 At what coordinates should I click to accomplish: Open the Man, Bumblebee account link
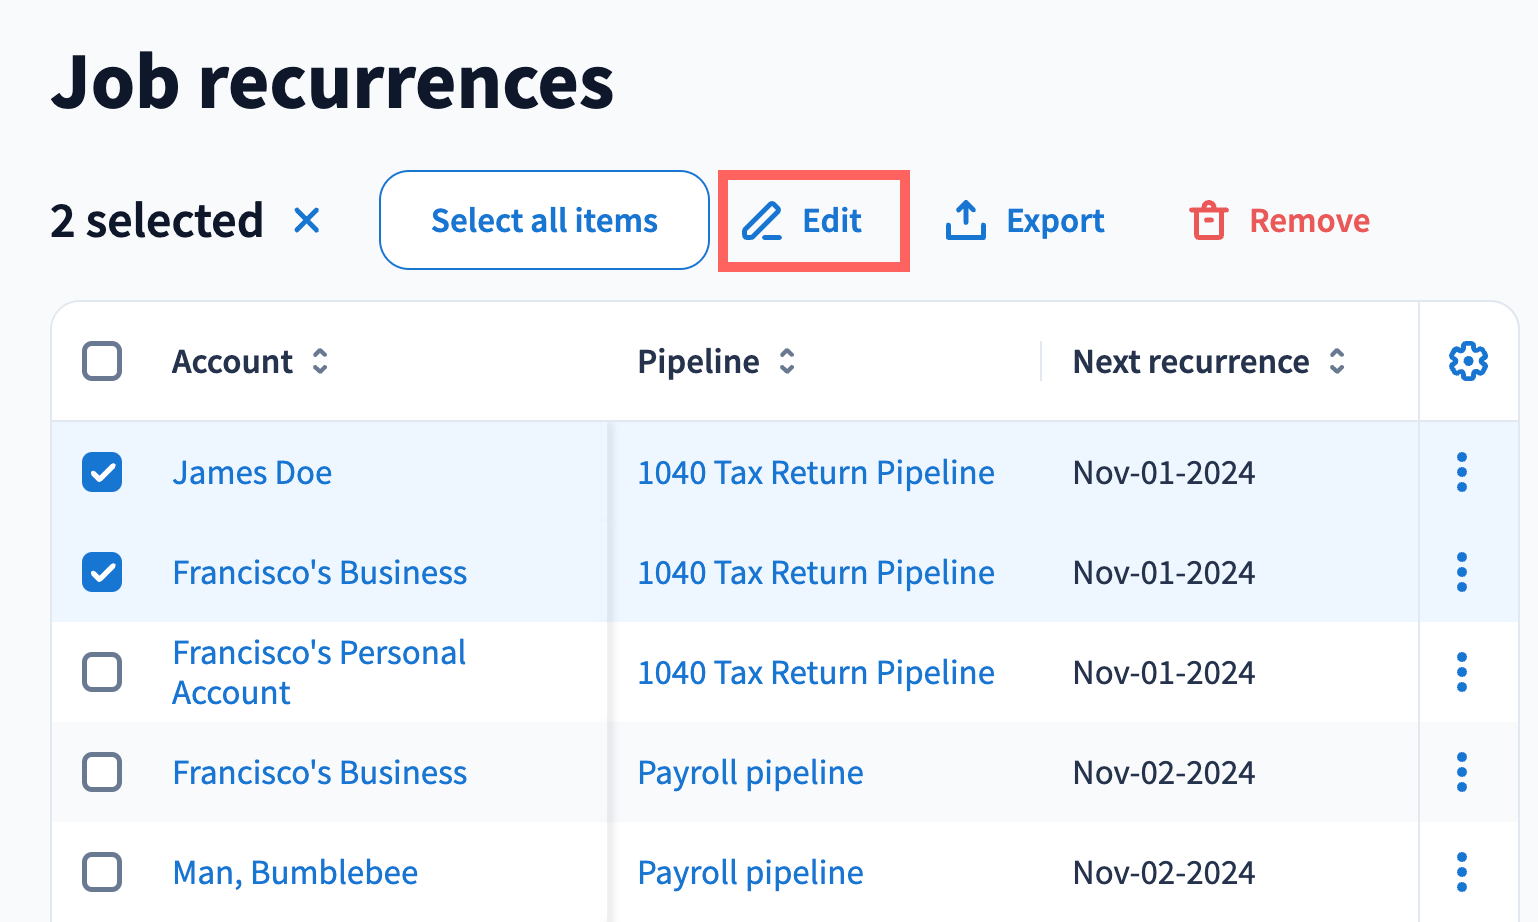(x=295, y=872)
